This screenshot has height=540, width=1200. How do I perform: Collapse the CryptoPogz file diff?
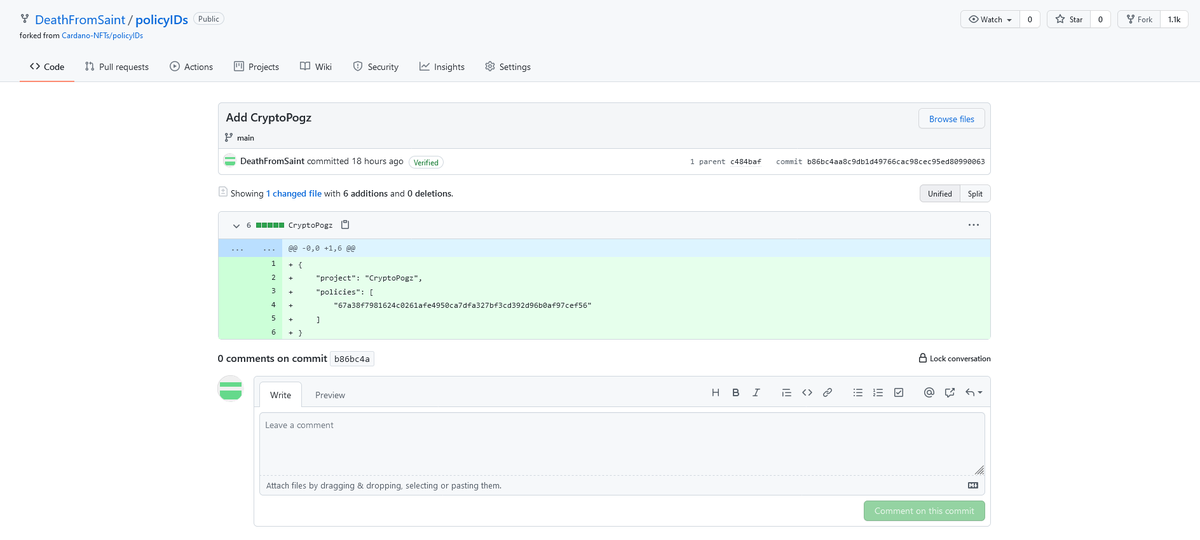[x=236, y=225]
